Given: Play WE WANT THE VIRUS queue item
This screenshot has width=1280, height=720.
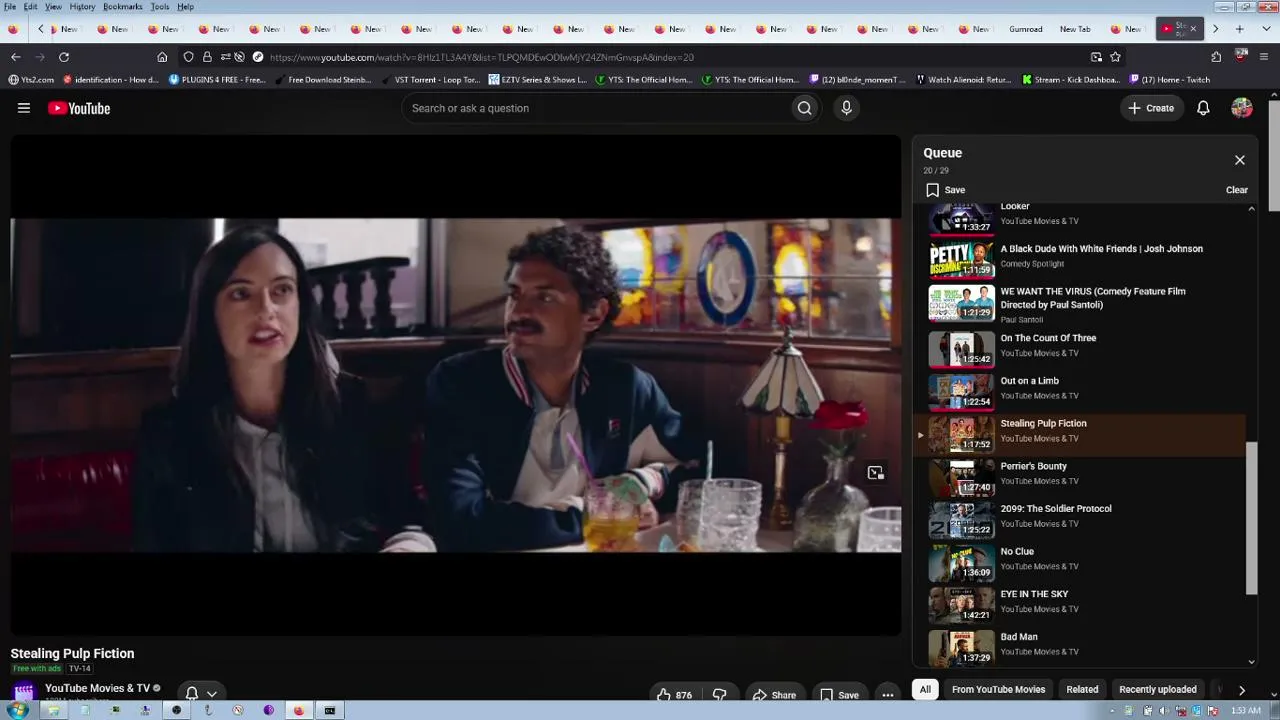Looking at the screenshot, I should point(1082,304).
